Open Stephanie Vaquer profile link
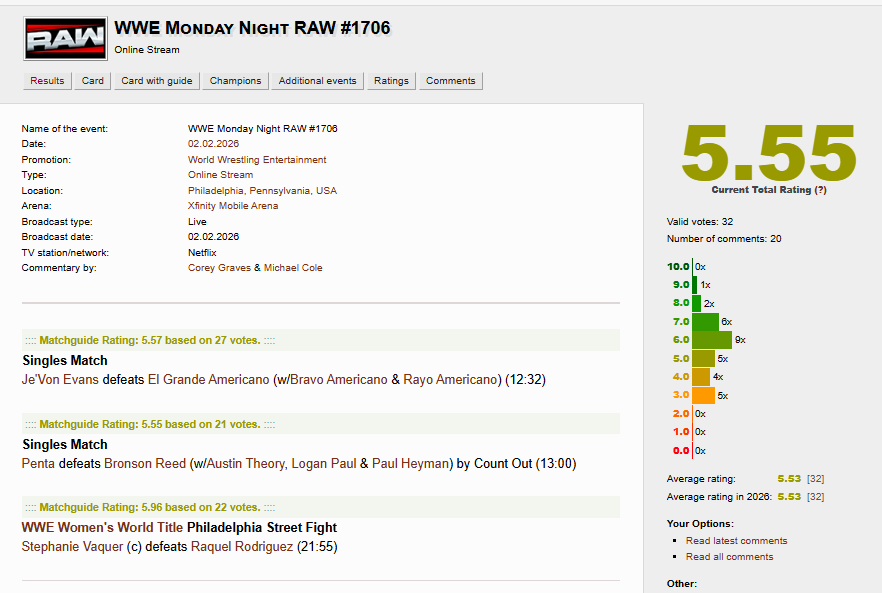 [72, 547]
